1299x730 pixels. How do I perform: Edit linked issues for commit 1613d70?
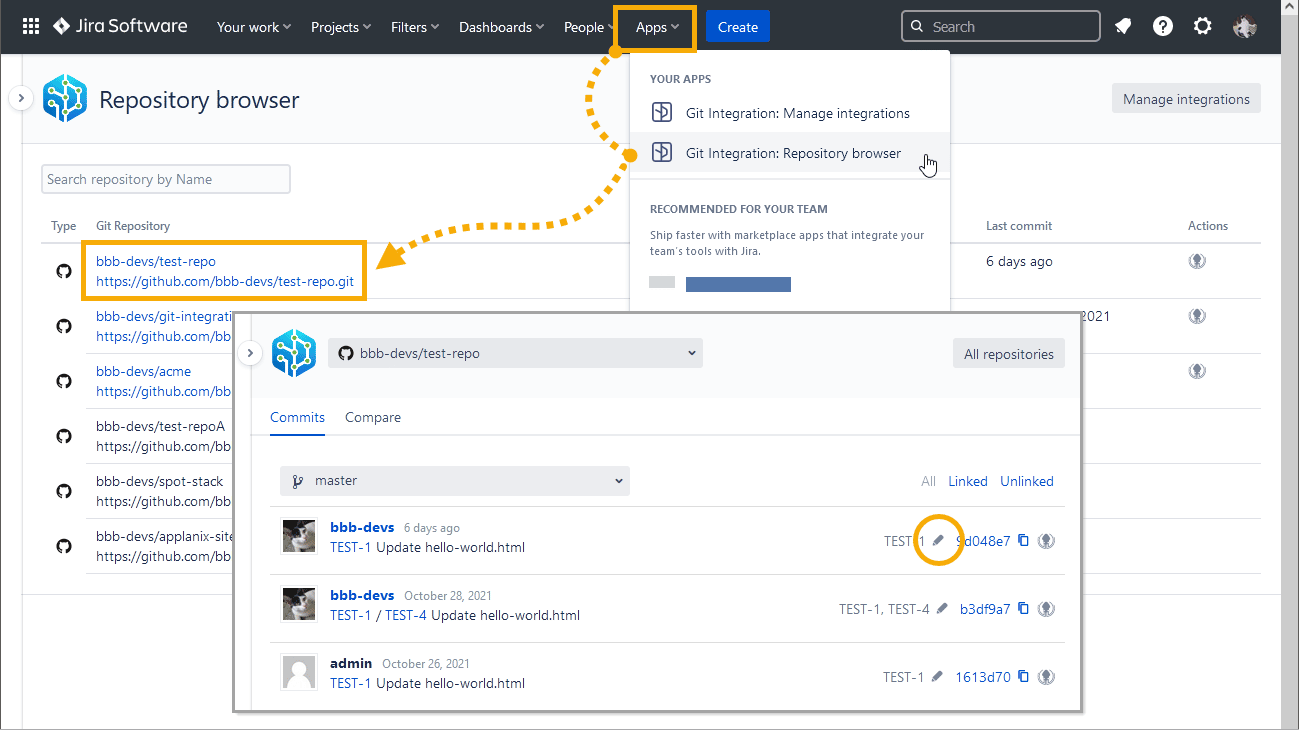point(937,676)
